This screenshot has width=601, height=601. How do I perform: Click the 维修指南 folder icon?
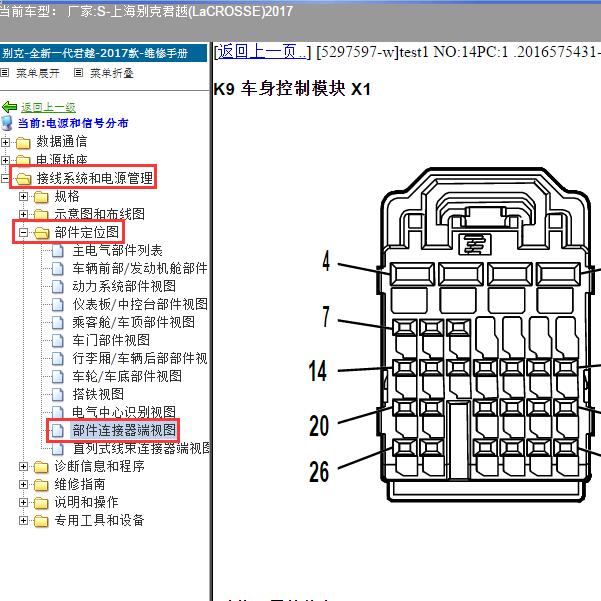tap(41, 485)
